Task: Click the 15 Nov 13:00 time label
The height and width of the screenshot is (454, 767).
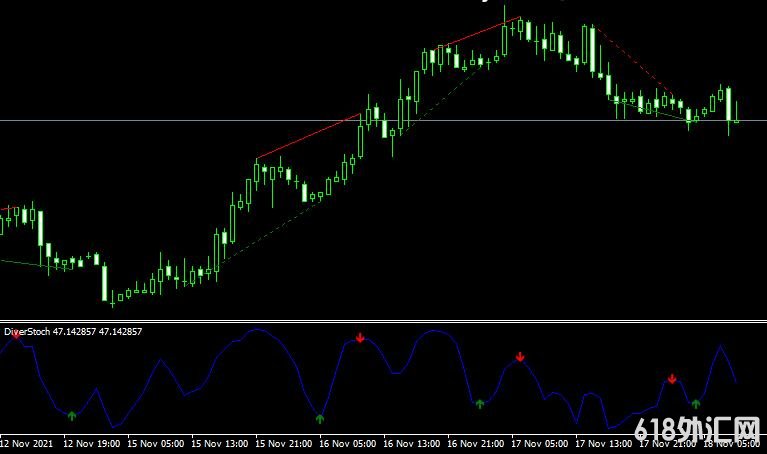Action: (219, 442)
